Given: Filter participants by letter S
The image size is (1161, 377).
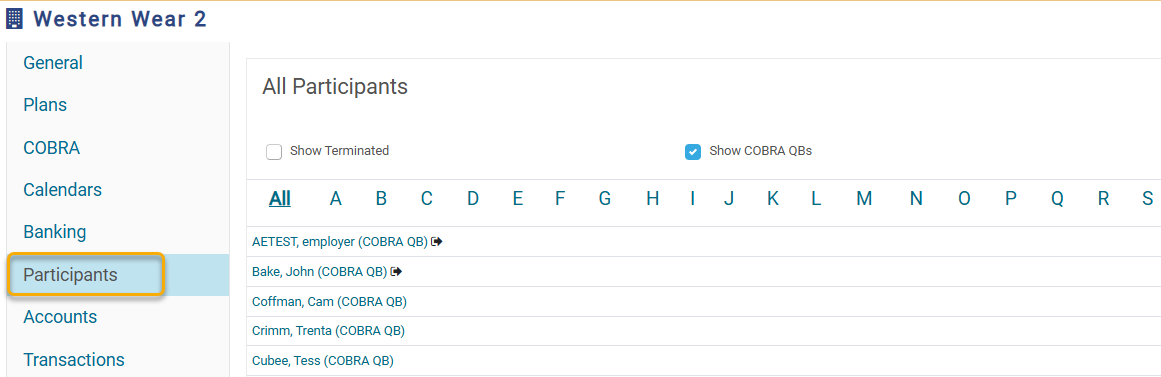Looking at the screenshot, I should click(1147, 198).
